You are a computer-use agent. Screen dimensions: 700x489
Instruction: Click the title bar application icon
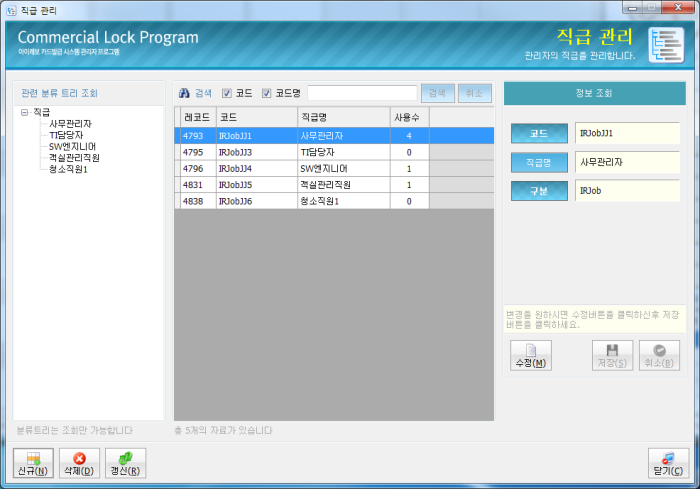tap(11, 9)
